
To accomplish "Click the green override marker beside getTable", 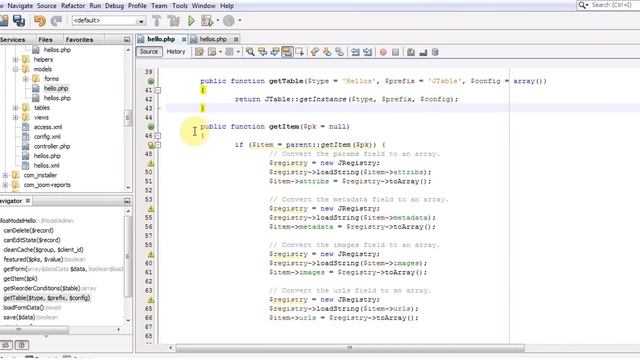I will pos(151,81).
